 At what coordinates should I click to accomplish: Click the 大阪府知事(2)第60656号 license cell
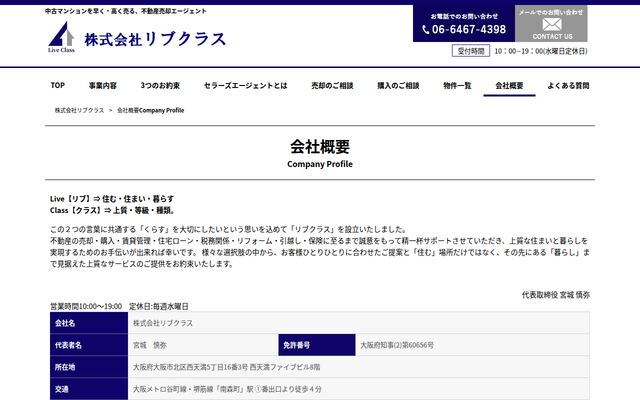472,345
